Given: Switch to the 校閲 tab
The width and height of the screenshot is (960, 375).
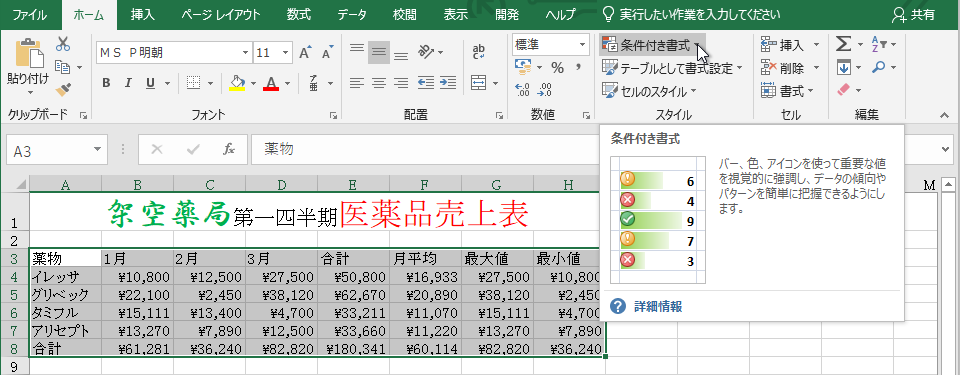Looking at the screenshot, I should click(405, 15).
